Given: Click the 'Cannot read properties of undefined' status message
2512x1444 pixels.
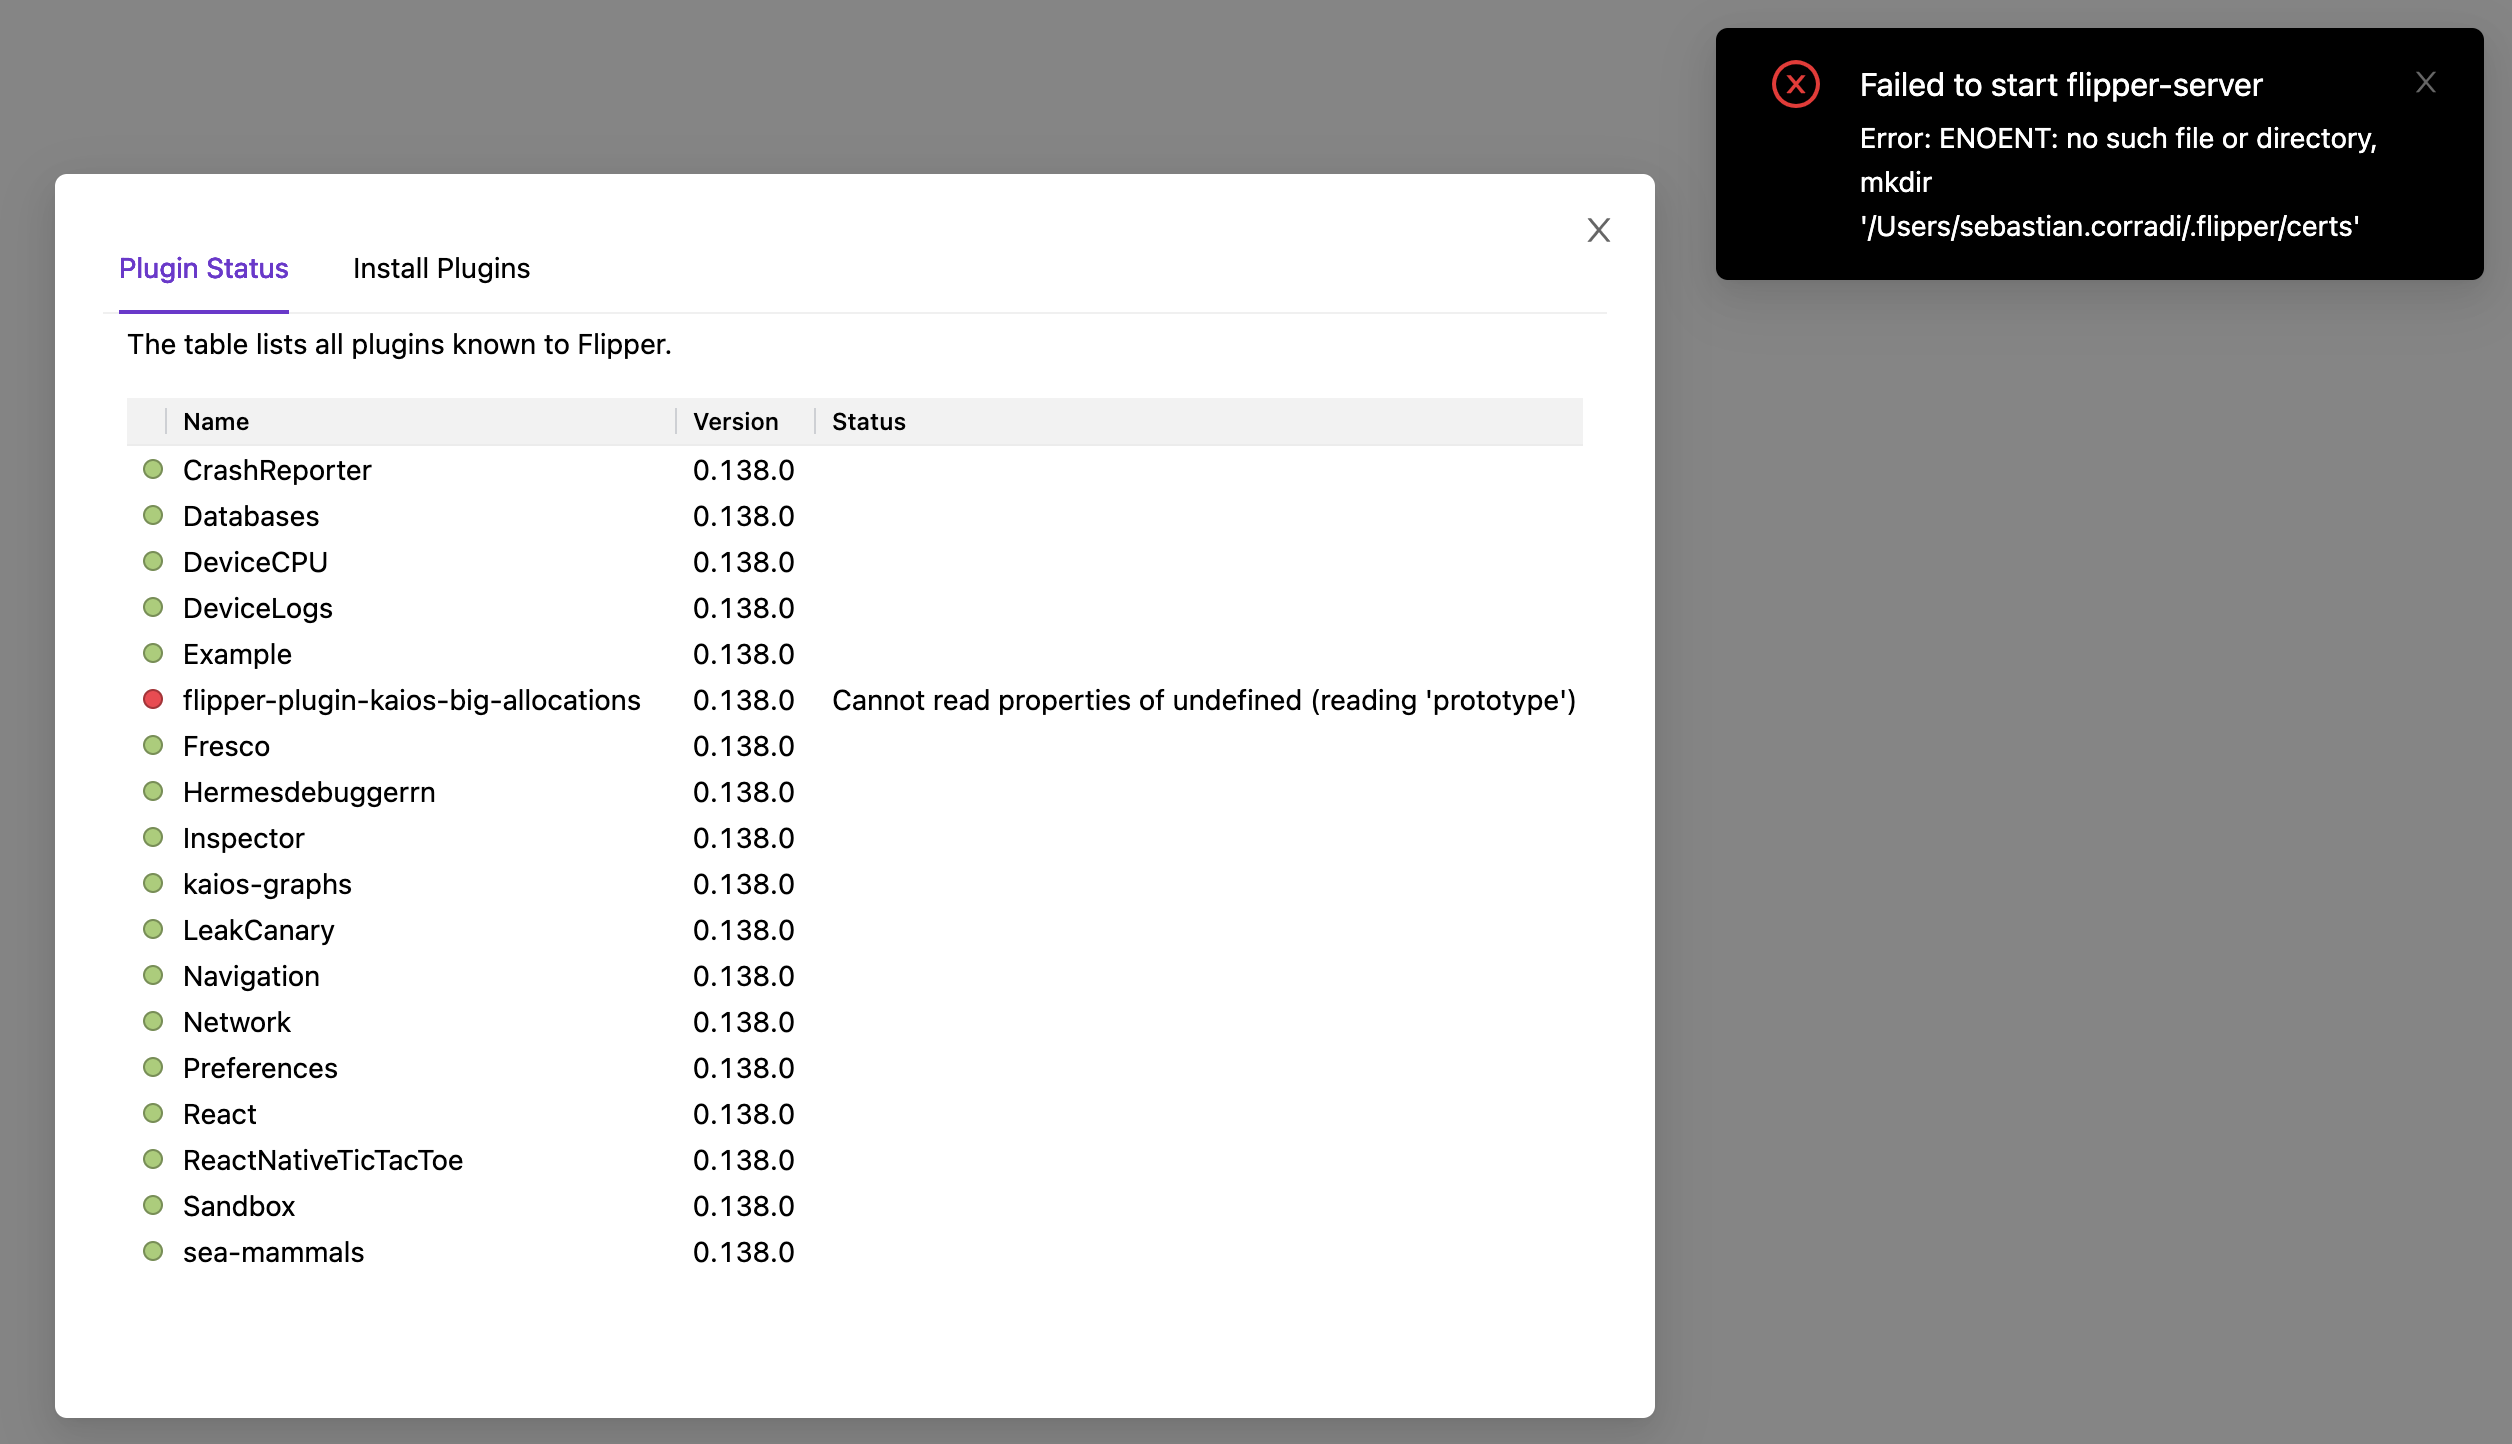Looking at the screenshot, I should pyautogui.click(x=1203, y=700).
